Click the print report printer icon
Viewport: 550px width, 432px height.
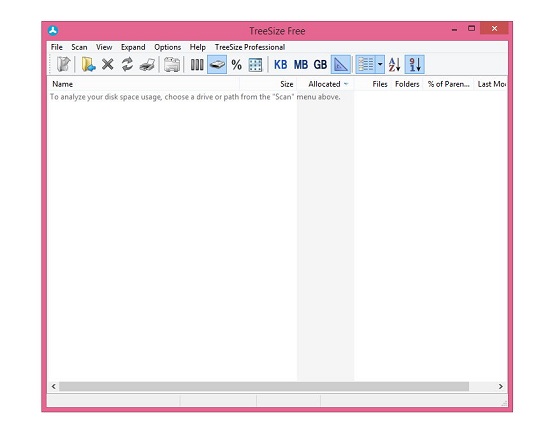[147, 65]
